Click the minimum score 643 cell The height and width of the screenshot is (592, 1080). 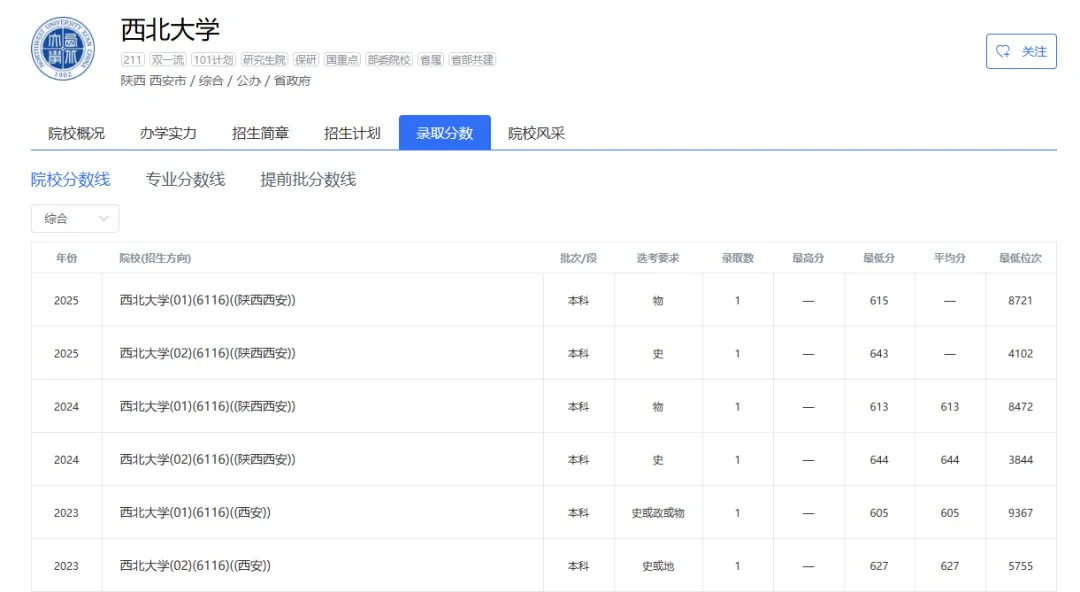point(879,354)
